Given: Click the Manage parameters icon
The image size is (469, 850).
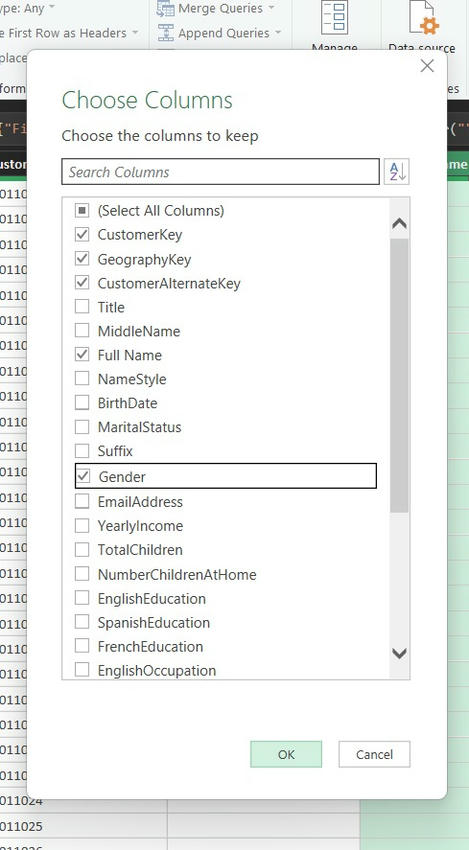Looking at the screenshot, I should point(335,17).
